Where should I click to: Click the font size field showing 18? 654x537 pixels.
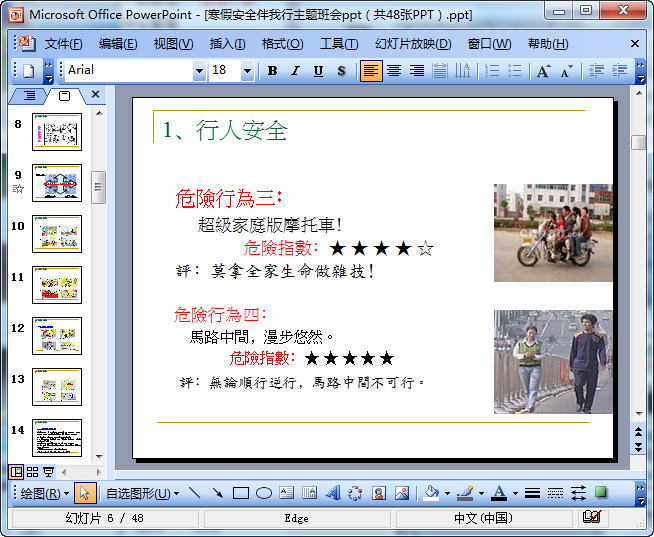click(225, 70)
